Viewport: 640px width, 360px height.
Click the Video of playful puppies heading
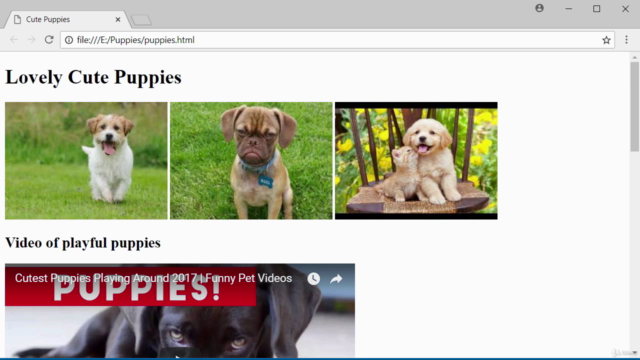(x=83, y=243)
